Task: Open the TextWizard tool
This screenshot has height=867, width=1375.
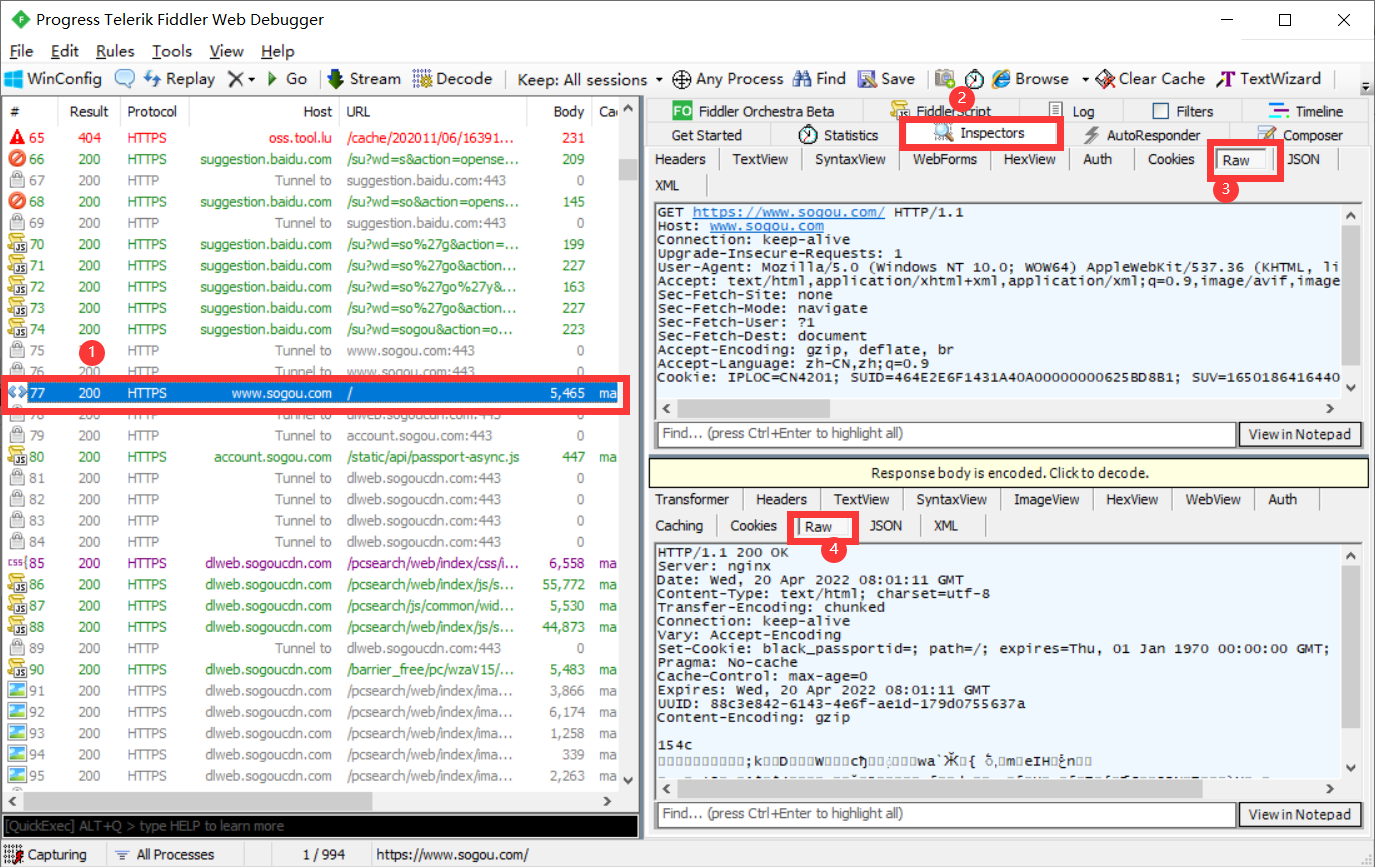Action: point(1268,79)
